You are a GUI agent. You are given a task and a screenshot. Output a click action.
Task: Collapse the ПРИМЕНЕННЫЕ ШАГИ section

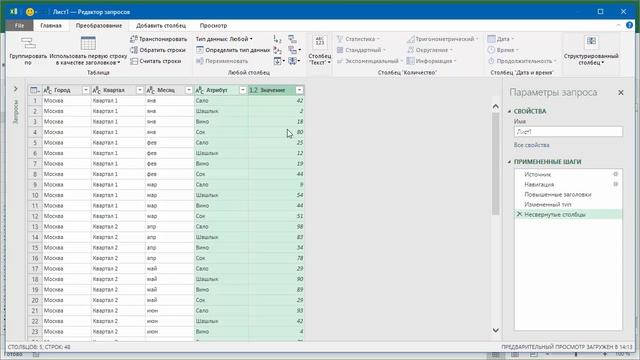[509, 162]
